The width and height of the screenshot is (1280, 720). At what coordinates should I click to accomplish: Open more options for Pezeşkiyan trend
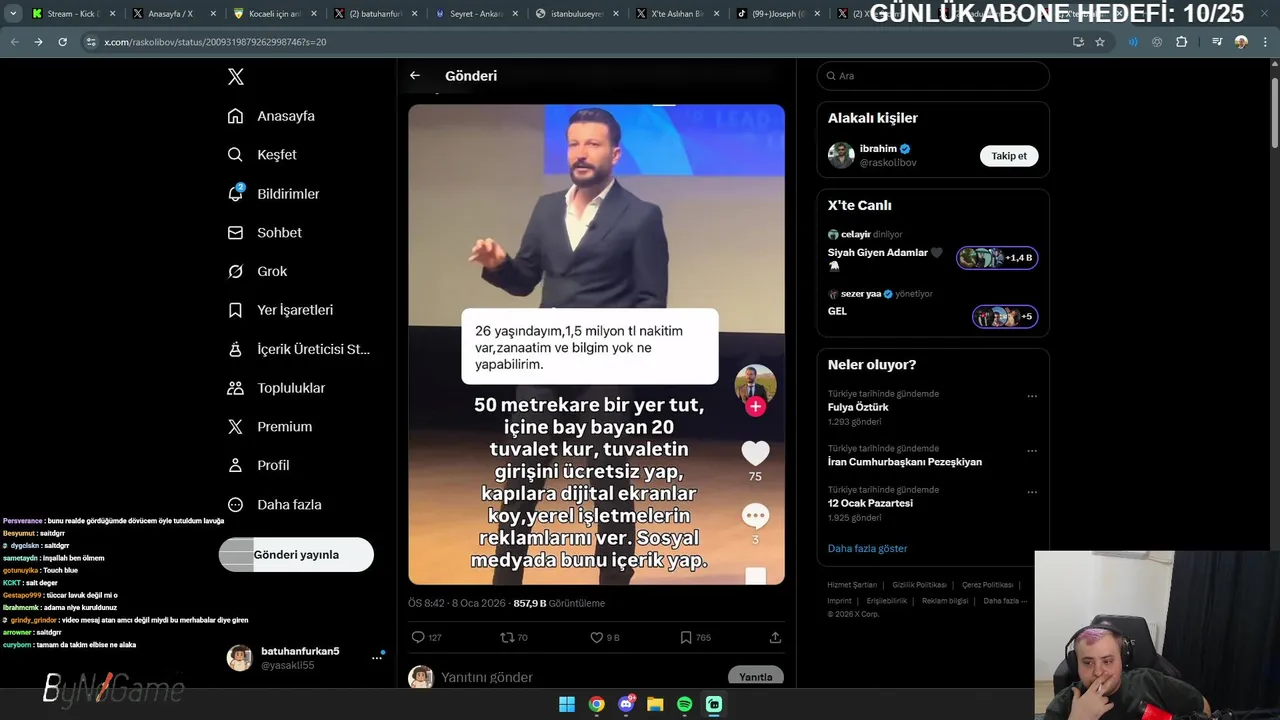(1032, 451)
